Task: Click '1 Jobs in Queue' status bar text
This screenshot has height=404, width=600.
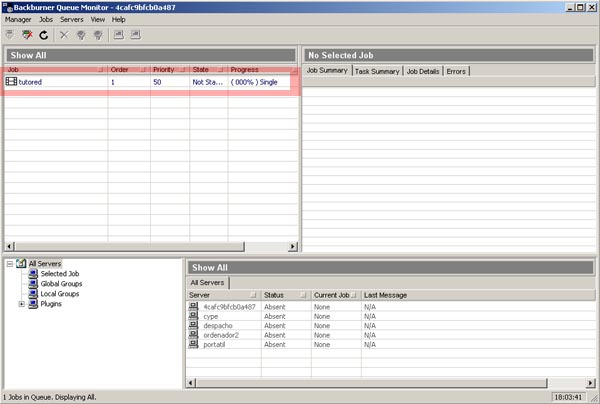Action: [29, 397]
